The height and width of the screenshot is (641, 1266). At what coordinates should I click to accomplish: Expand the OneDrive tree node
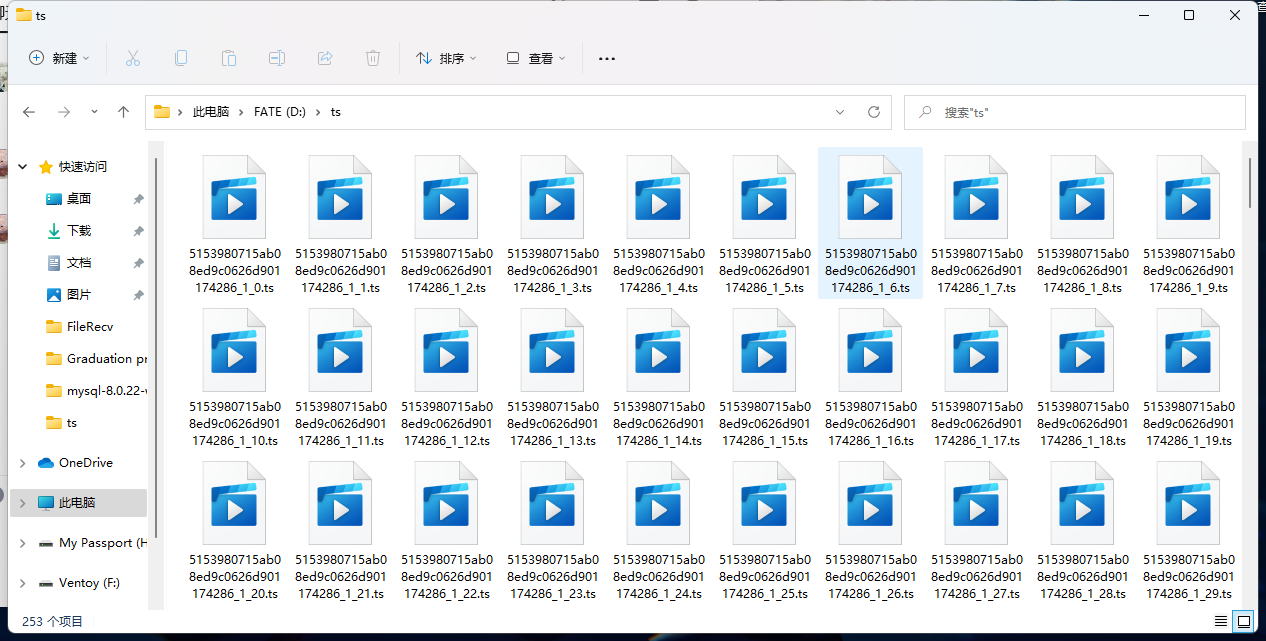pyautogui.click(x=23, y=463)
